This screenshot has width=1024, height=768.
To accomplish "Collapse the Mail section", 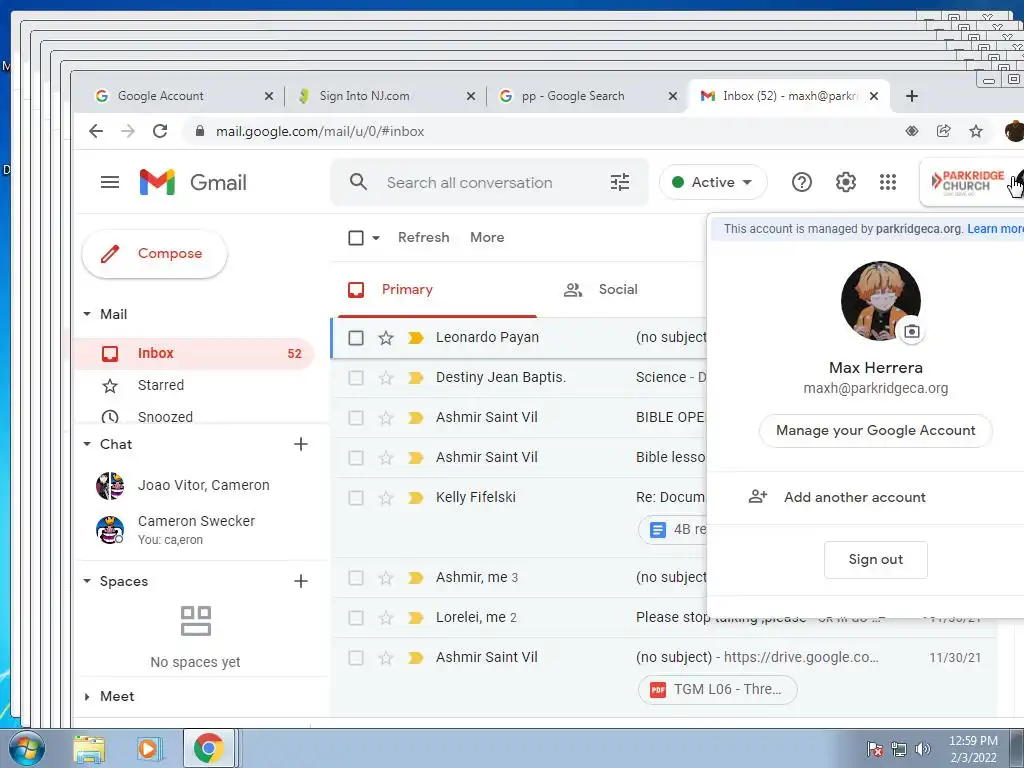I will click(87, 314).
